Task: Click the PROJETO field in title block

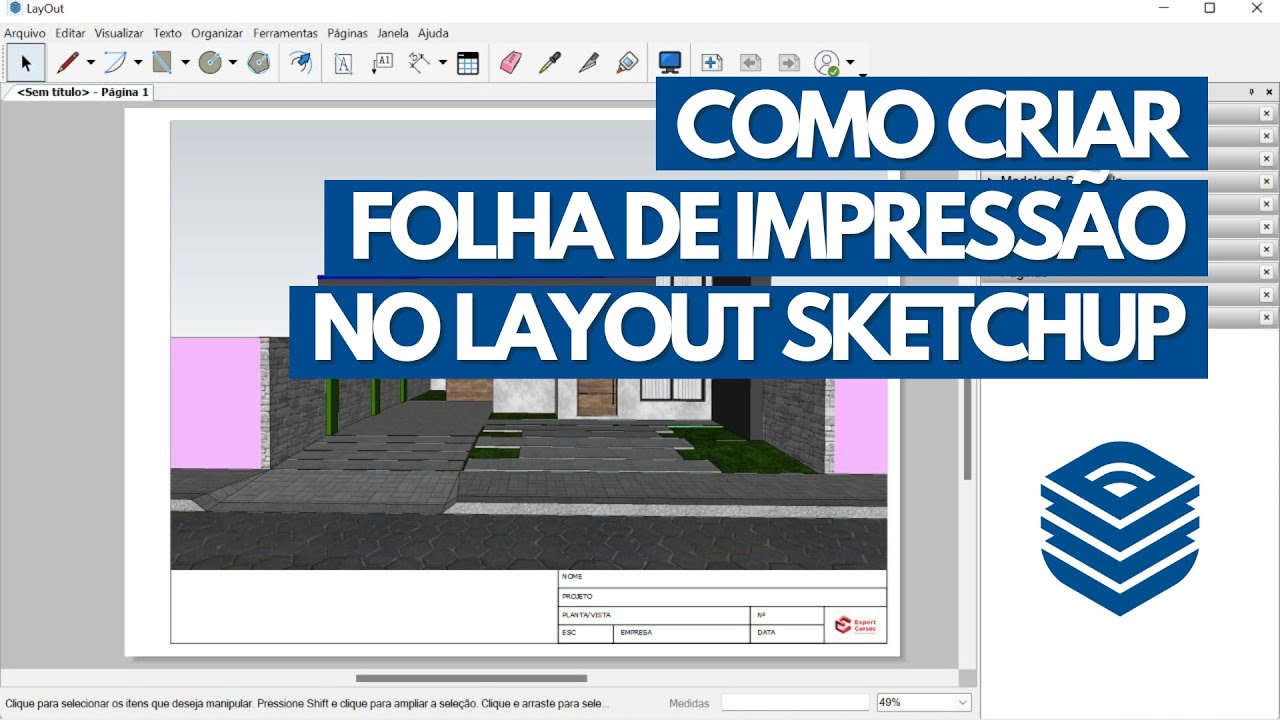Action: tap(722, 596)
